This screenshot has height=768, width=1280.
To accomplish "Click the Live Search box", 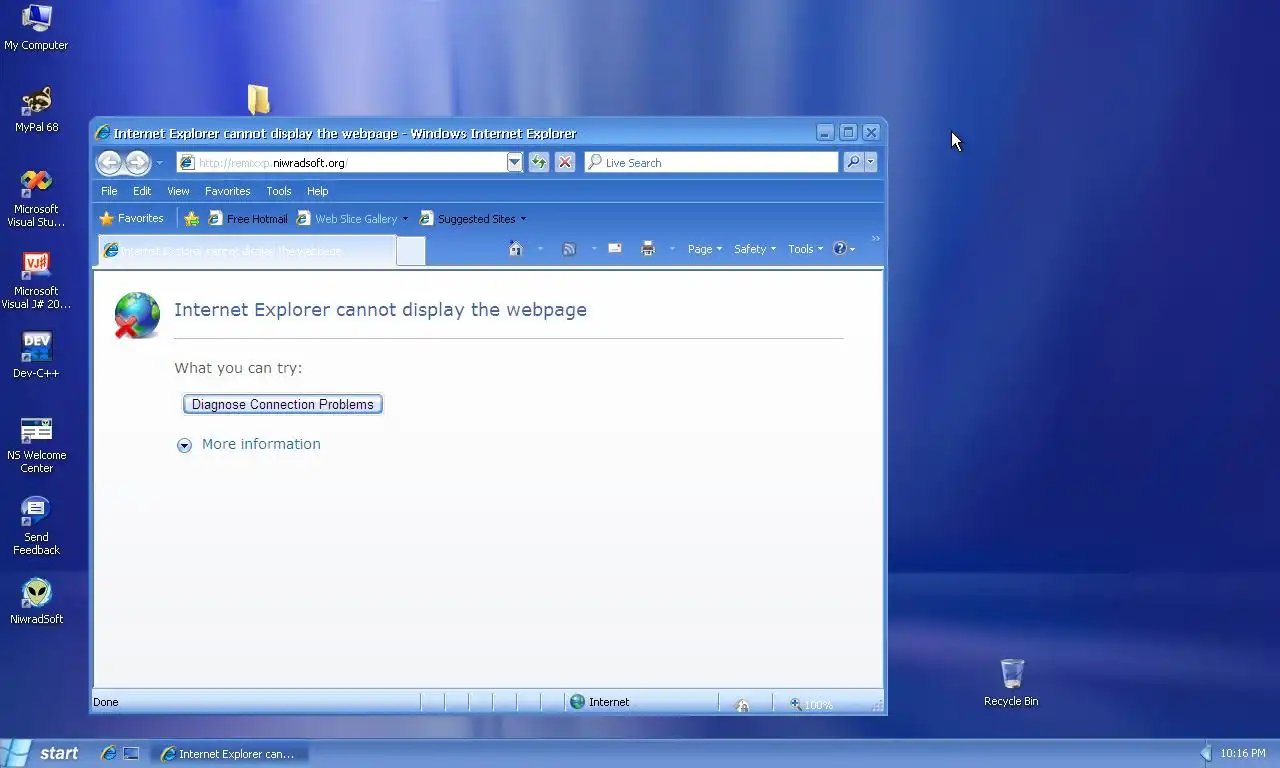I will click(x=711, y=163).
